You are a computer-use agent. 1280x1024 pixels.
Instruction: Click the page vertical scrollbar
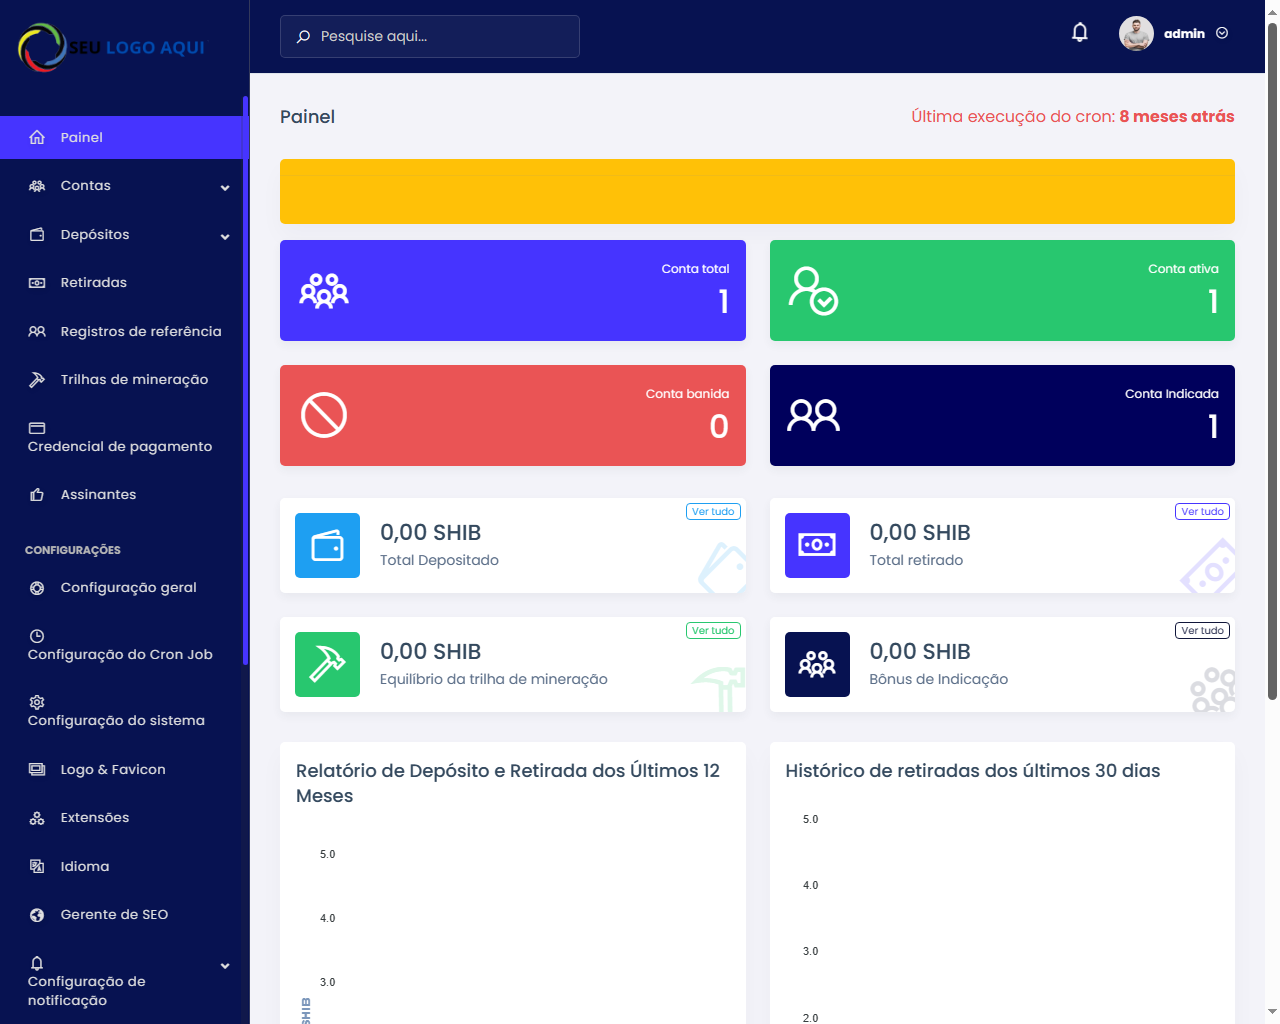pos(1272,360)
